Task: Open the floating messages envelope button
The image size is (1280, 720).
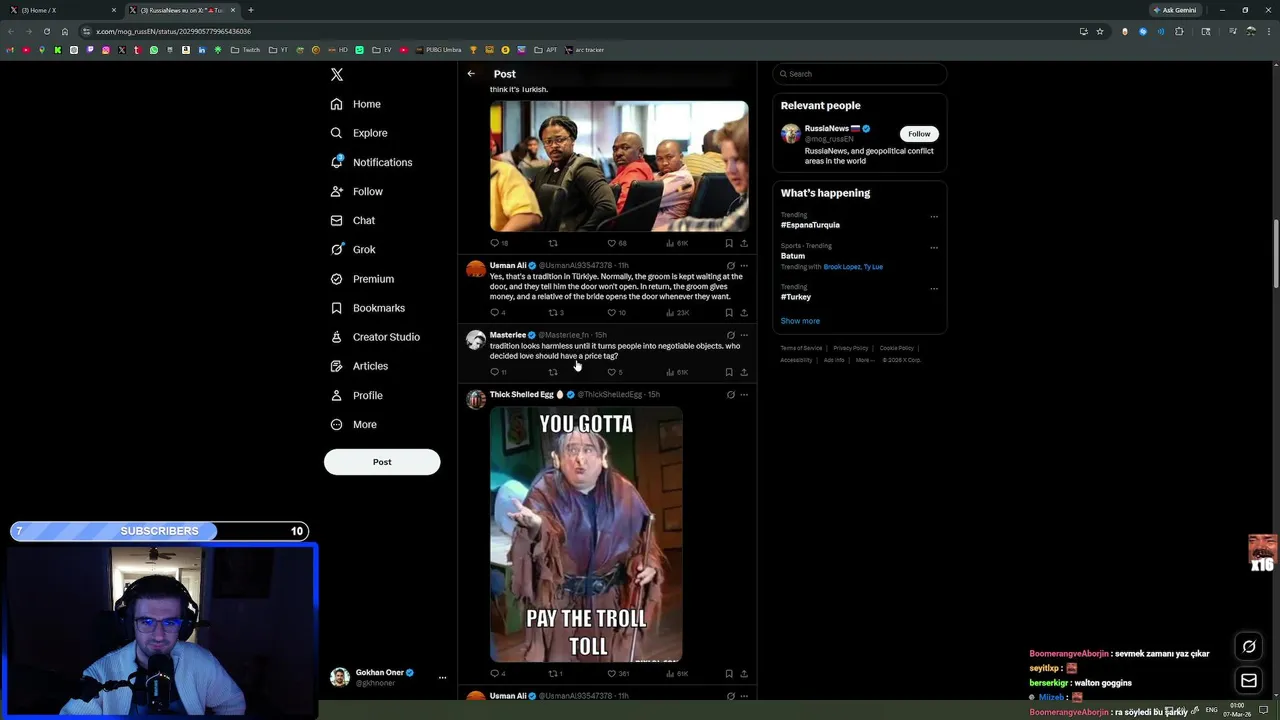Action: [1249, 681]
